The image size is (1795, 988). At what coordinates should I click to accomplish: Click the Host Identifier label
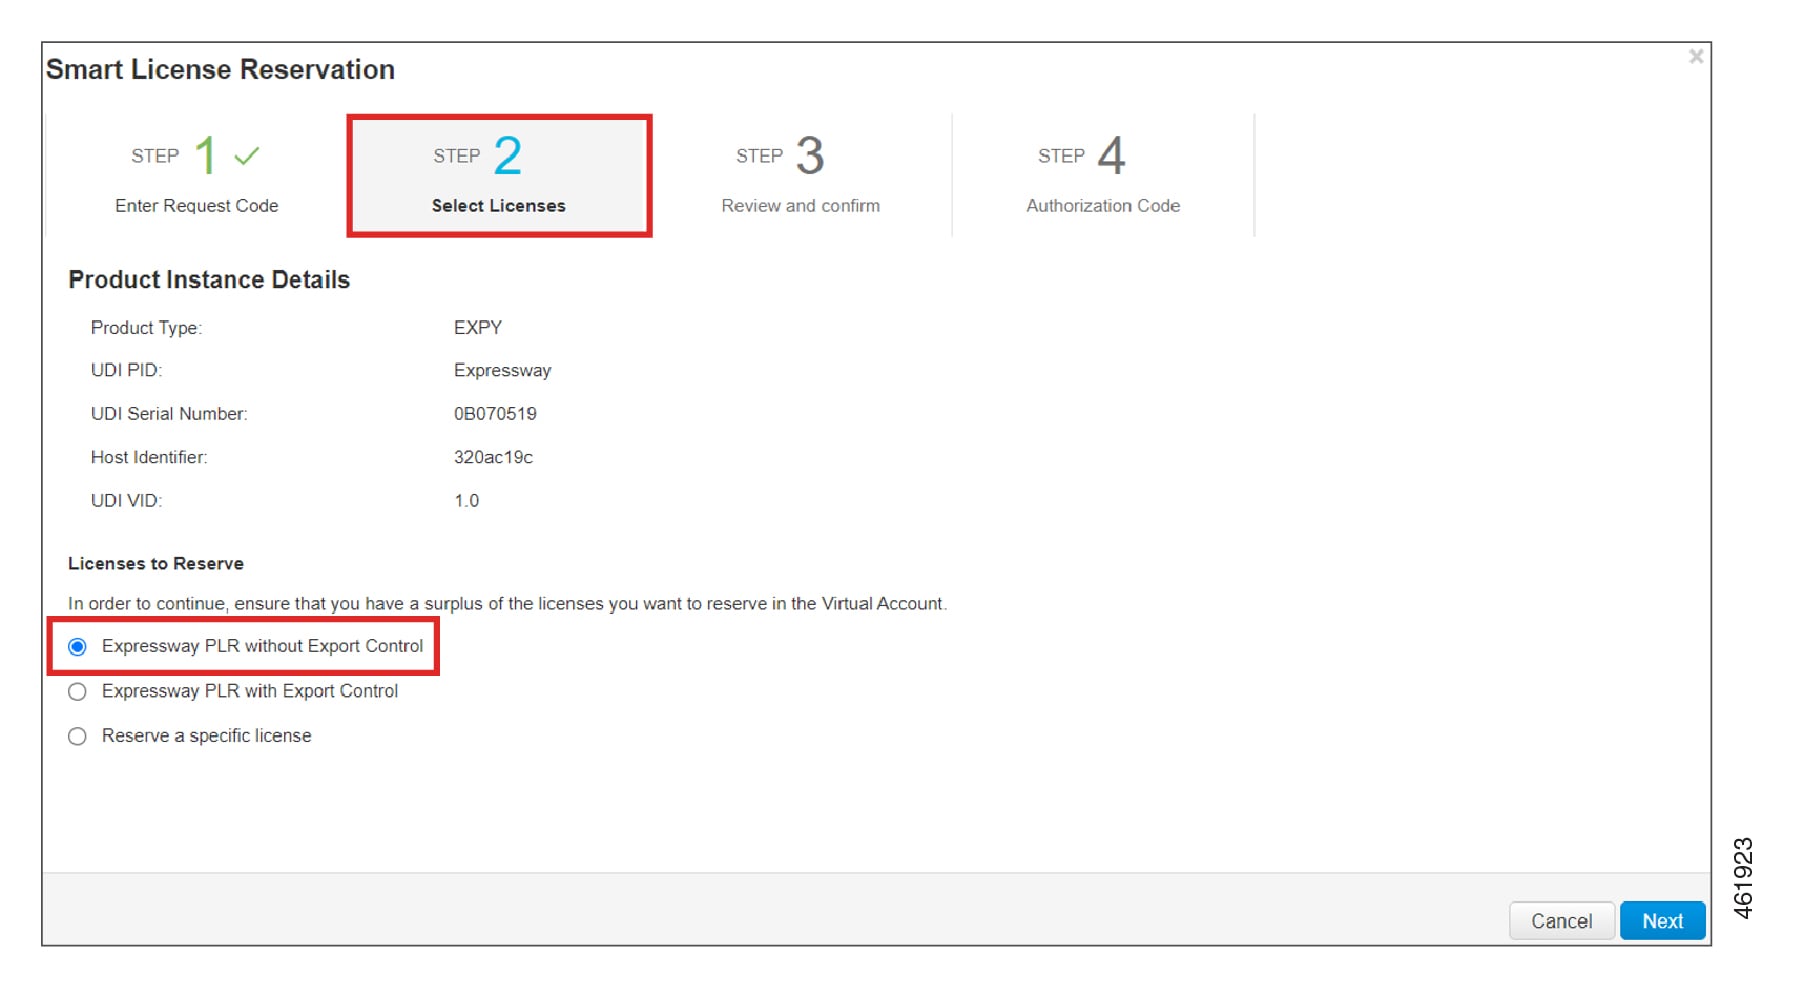coord(149,457)
